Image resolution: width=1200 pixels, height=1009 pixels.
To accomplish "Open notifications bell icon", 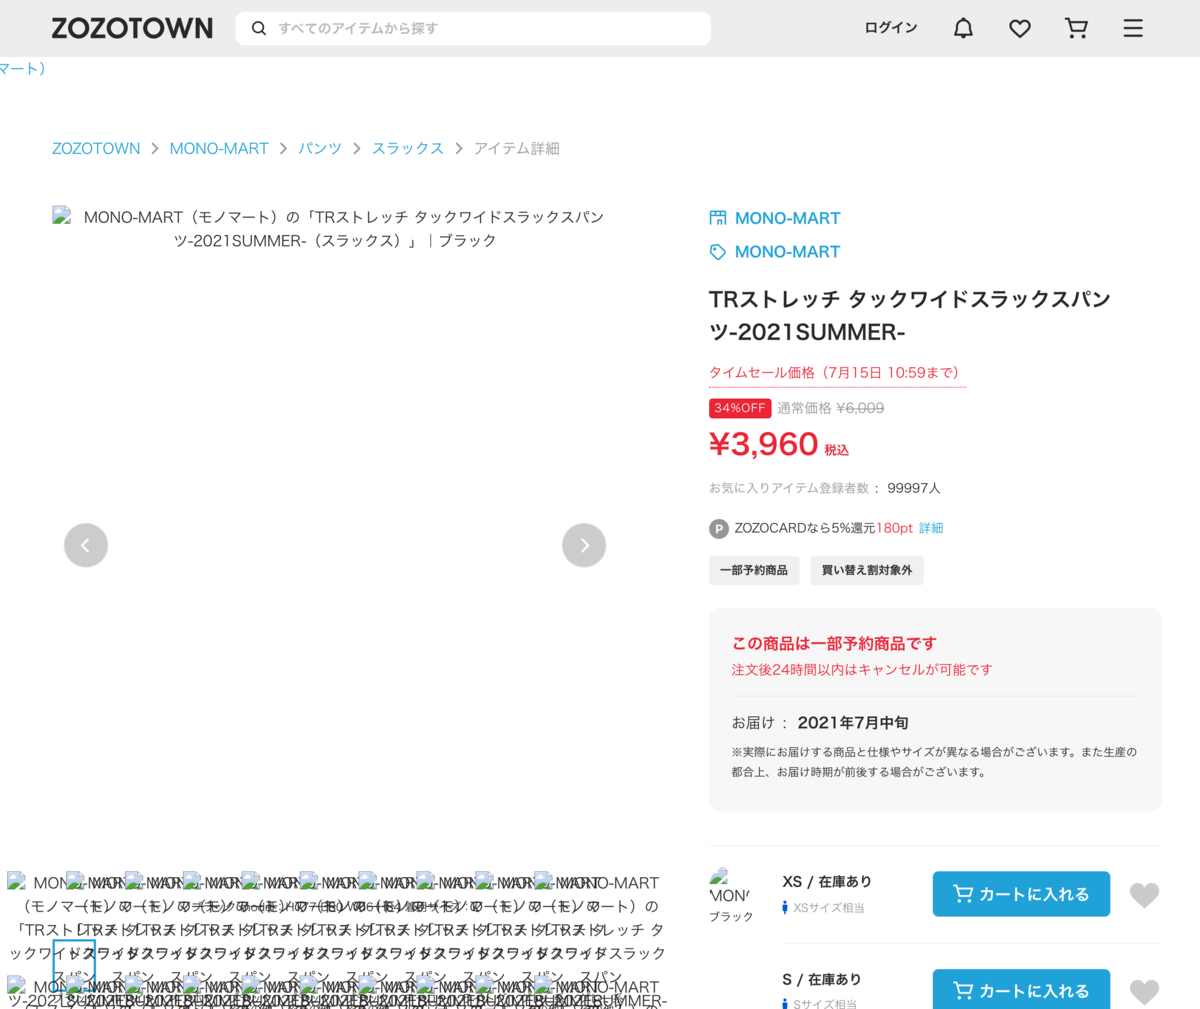I will click(x=963, y=28).
